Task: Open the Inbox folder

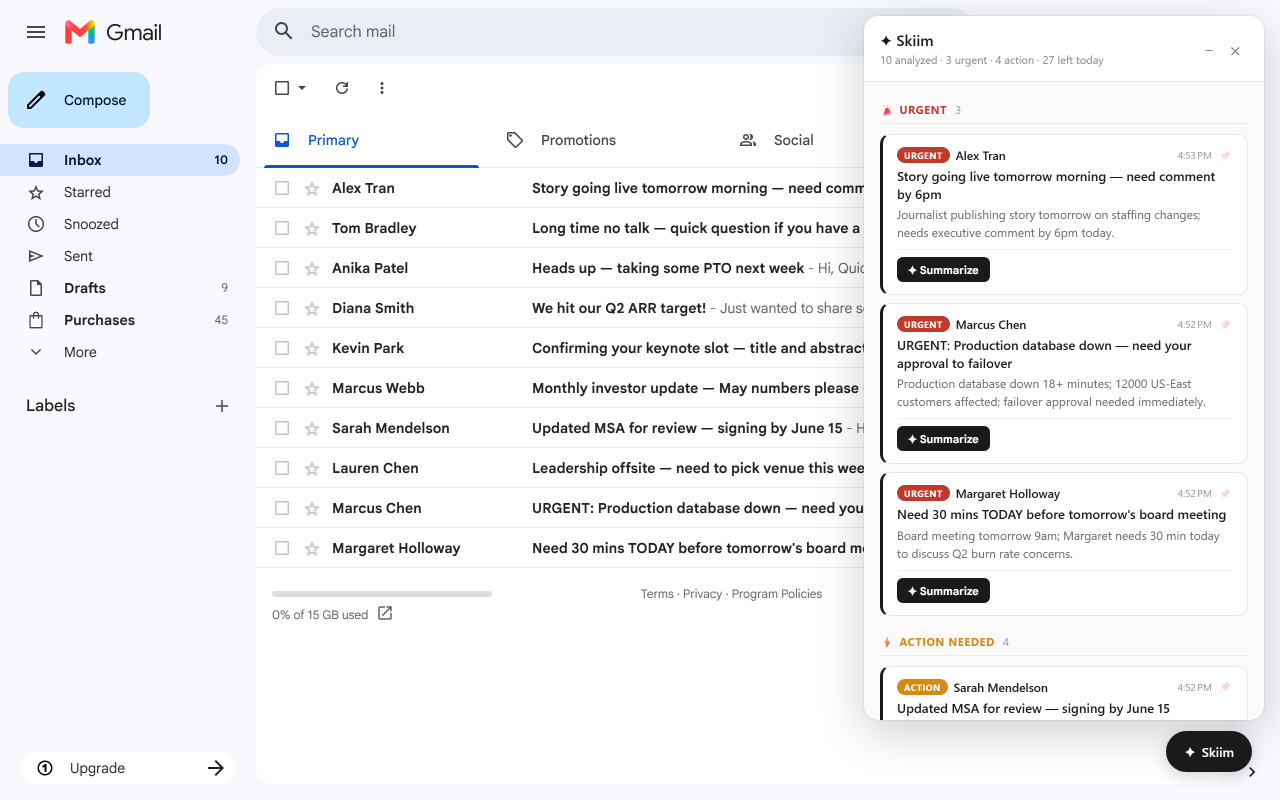Action: 120,160
